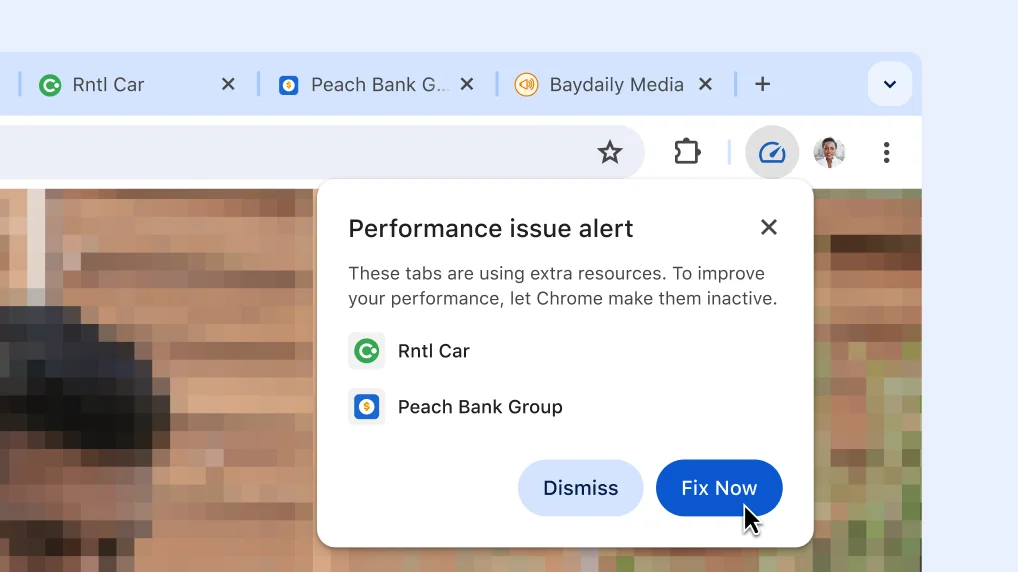The image size is (1018, 572).
Task: Open the profile avatar menu
Action: pos(829,153)
